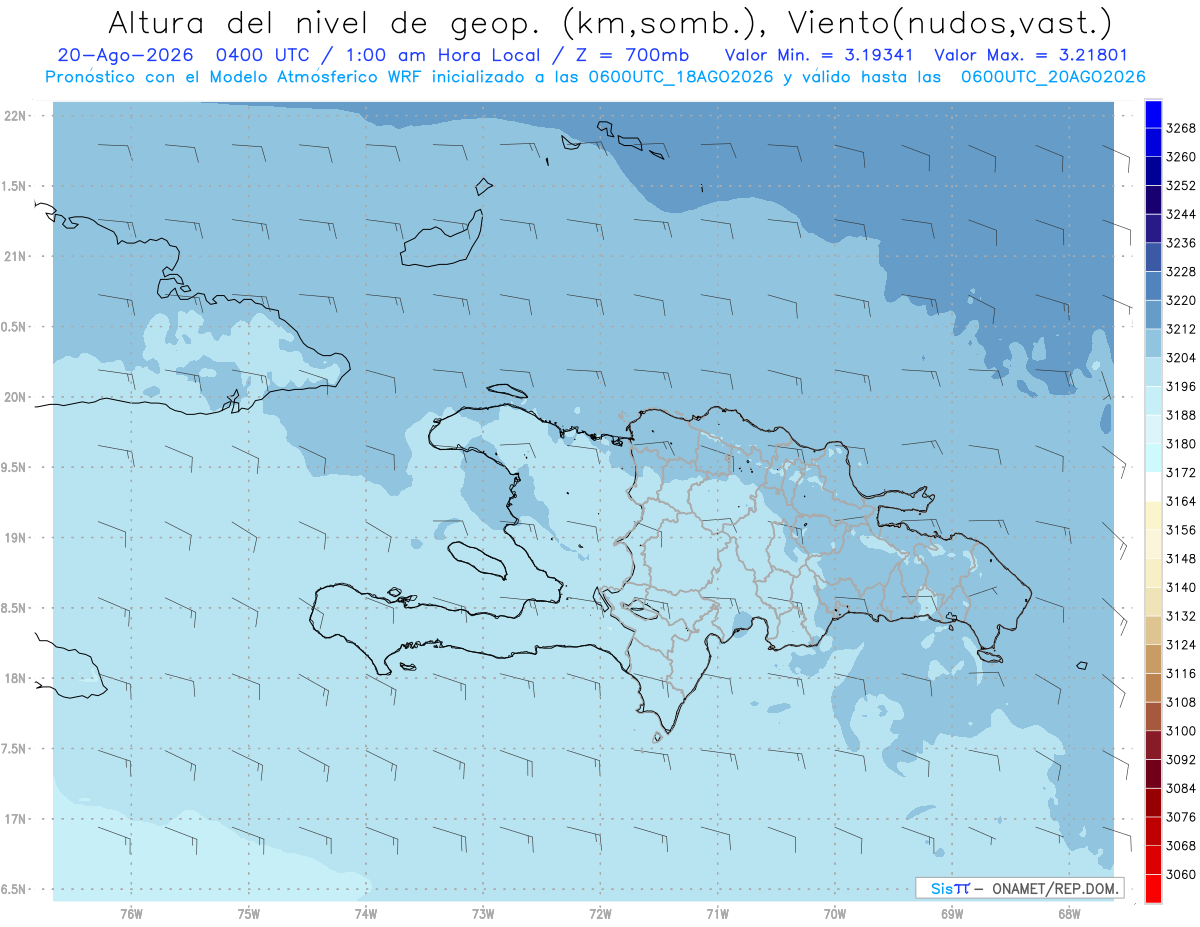
Task: Click the 1.5N latitude tick label
Action: (15, 186)
